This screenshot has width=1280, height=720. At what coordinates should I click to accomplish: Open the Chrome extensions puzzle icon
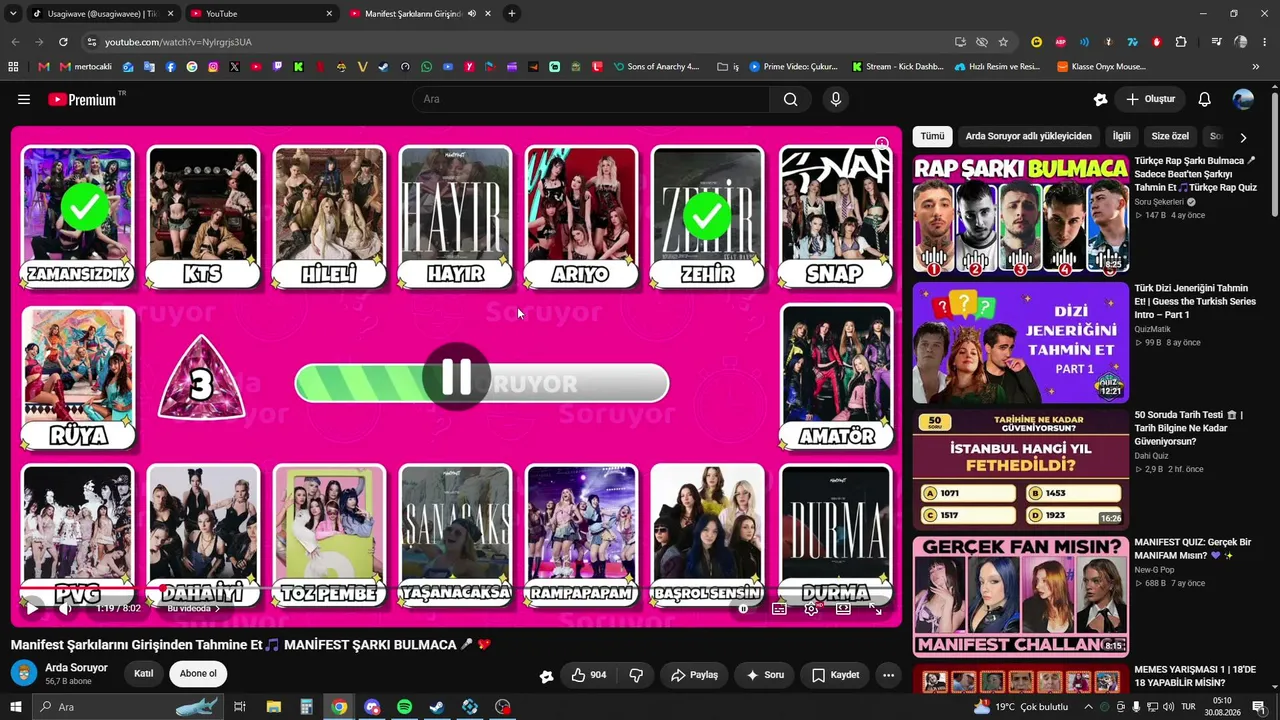(1181, 42)
